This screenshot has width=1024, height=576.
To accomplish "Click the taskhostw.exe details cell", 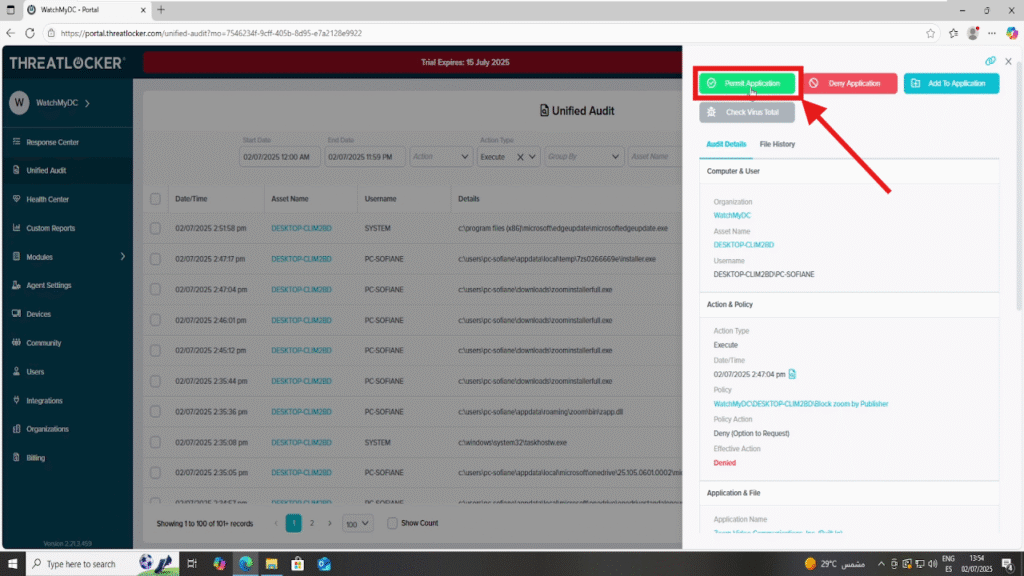I will click(513, 442).
